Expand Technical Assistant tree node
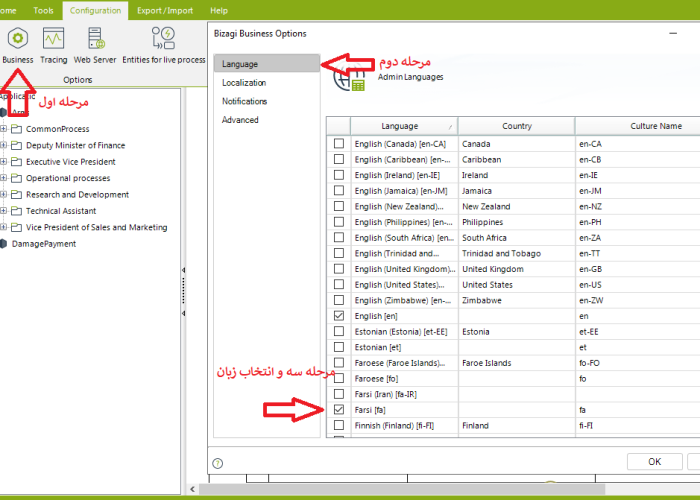 tap(4, 211)
